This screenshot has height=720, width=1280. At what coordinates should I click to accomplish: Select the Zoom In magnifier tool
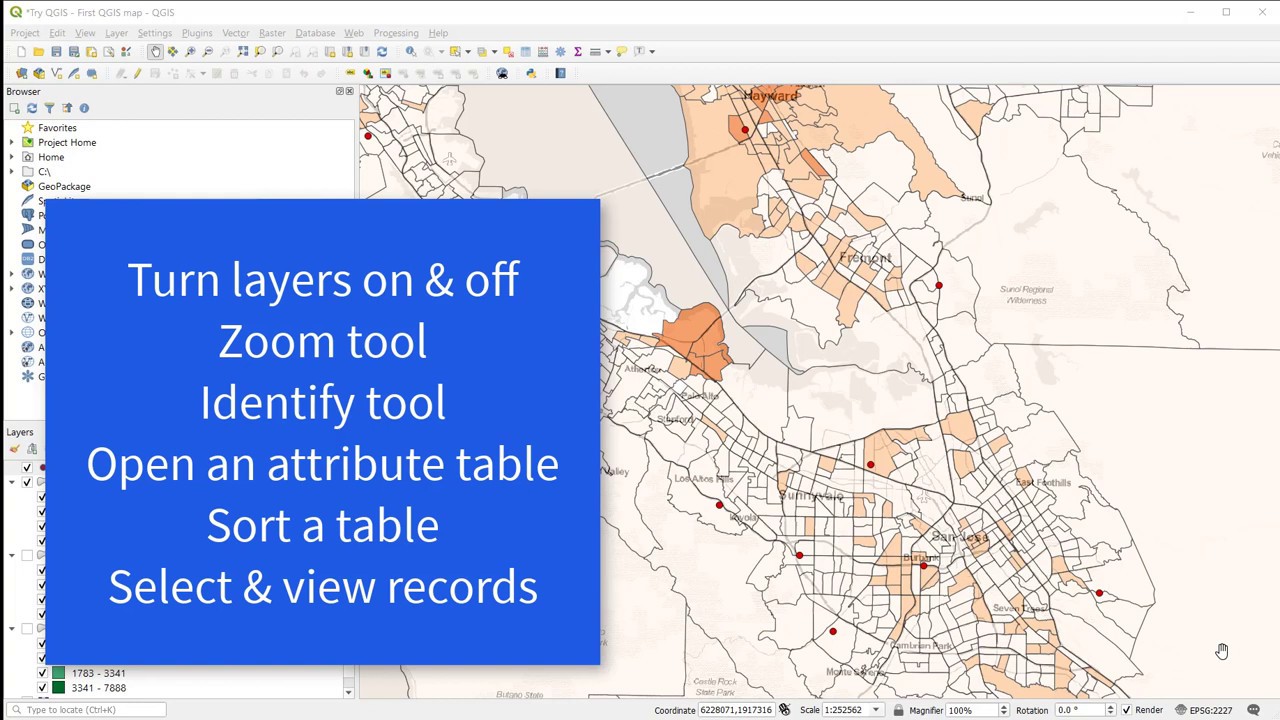(190, 51)
